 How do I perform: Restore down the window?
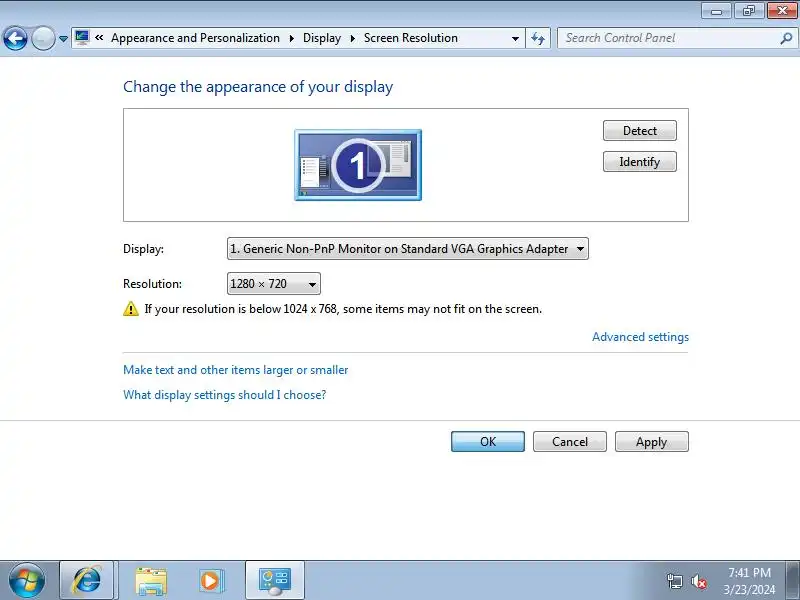pyautogui.click(x=749, y=11)
